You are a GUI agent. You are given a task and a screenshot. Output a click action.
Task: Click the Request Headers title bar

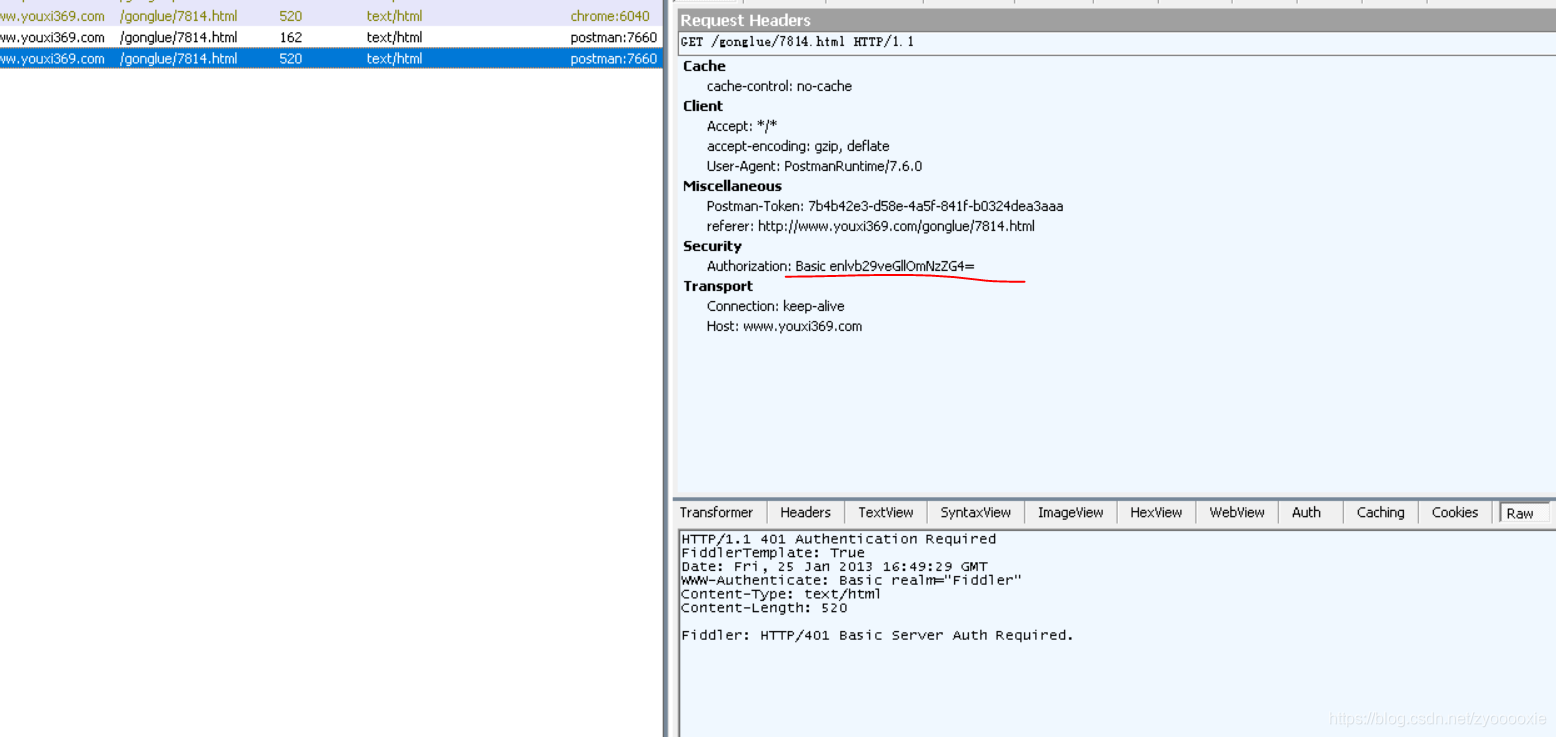pyautogui.click(x=1115, y=20)
